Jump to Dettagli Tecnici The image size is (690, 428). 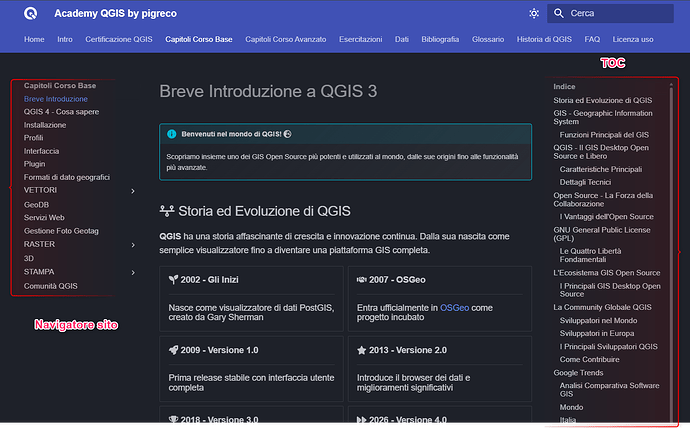pos(585,182)
